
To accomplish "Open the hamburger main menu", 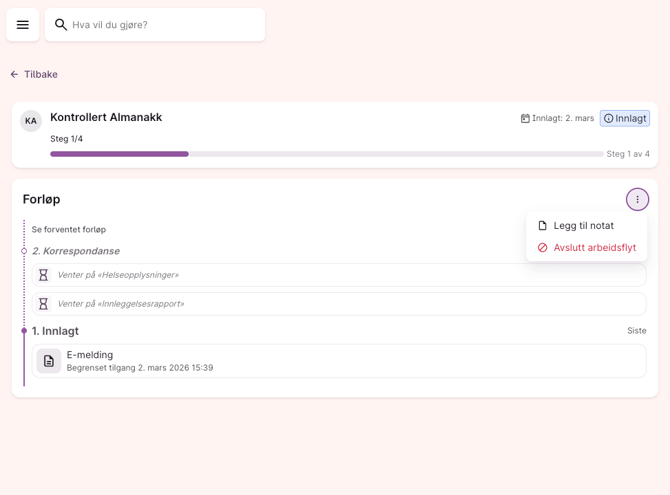I will (x=23, y=25).
